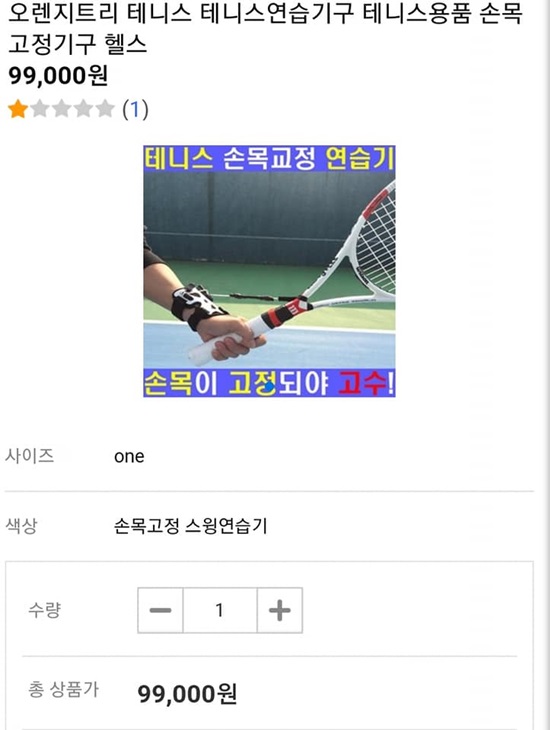The image size is (550, 730).
Task: Click the 색상 label
Action: (21, 526)
